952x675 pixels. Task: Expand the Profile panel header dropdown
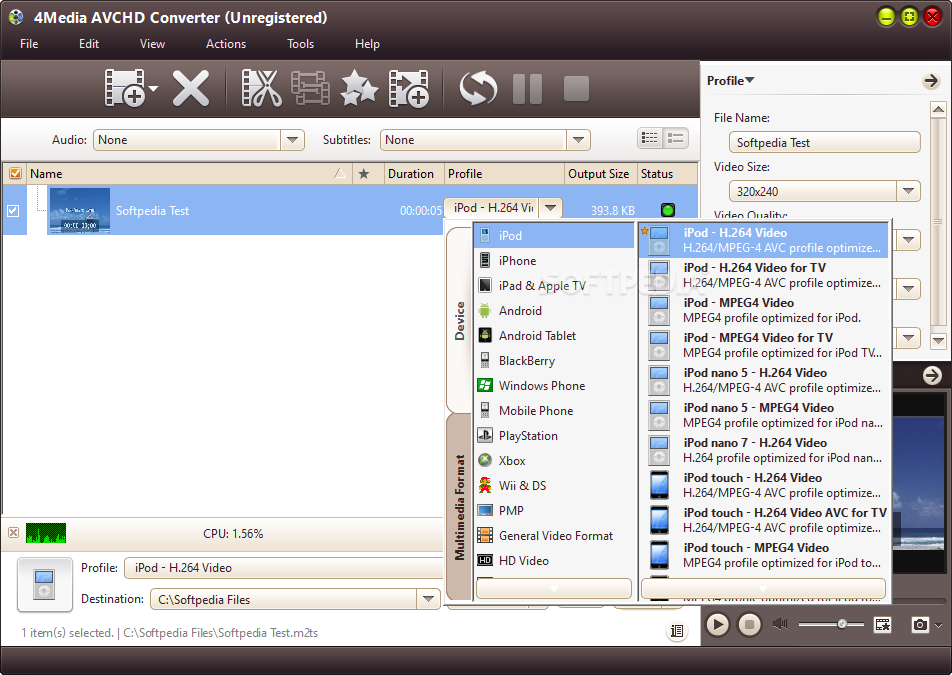pyautogui.click(x=731, y=81)
